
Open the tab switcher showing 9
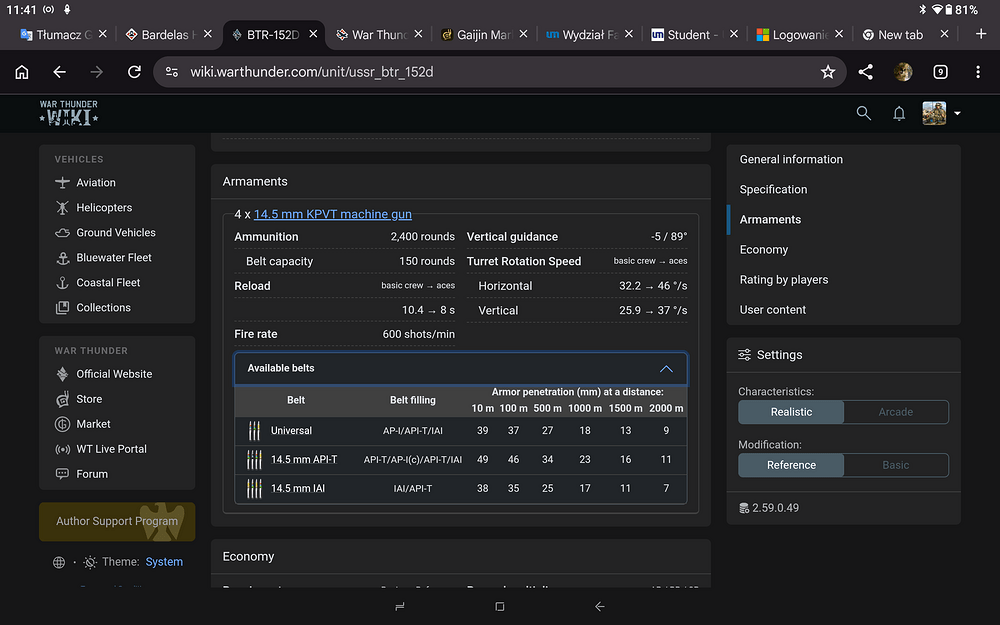click(940, 72)
